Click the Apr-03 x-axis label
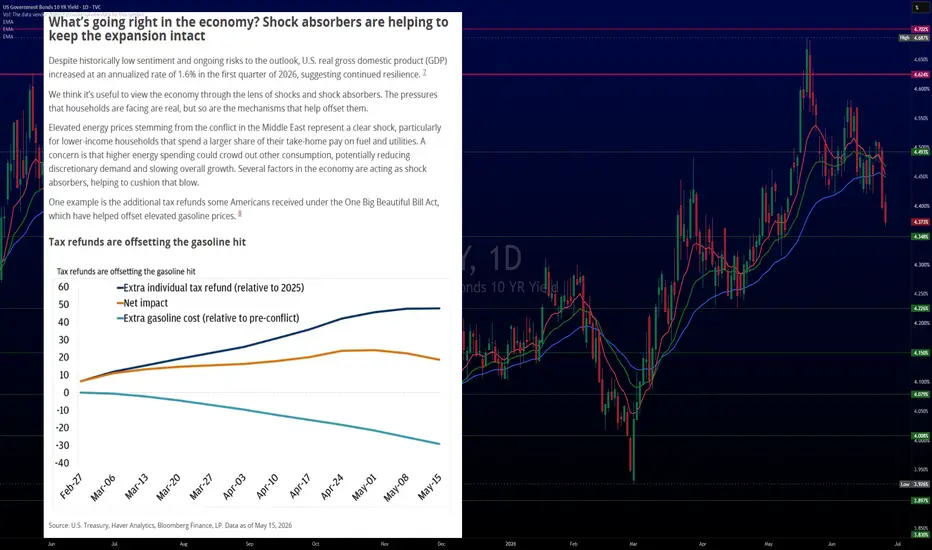This screenshot has height=550, width=932. point(234,486)
